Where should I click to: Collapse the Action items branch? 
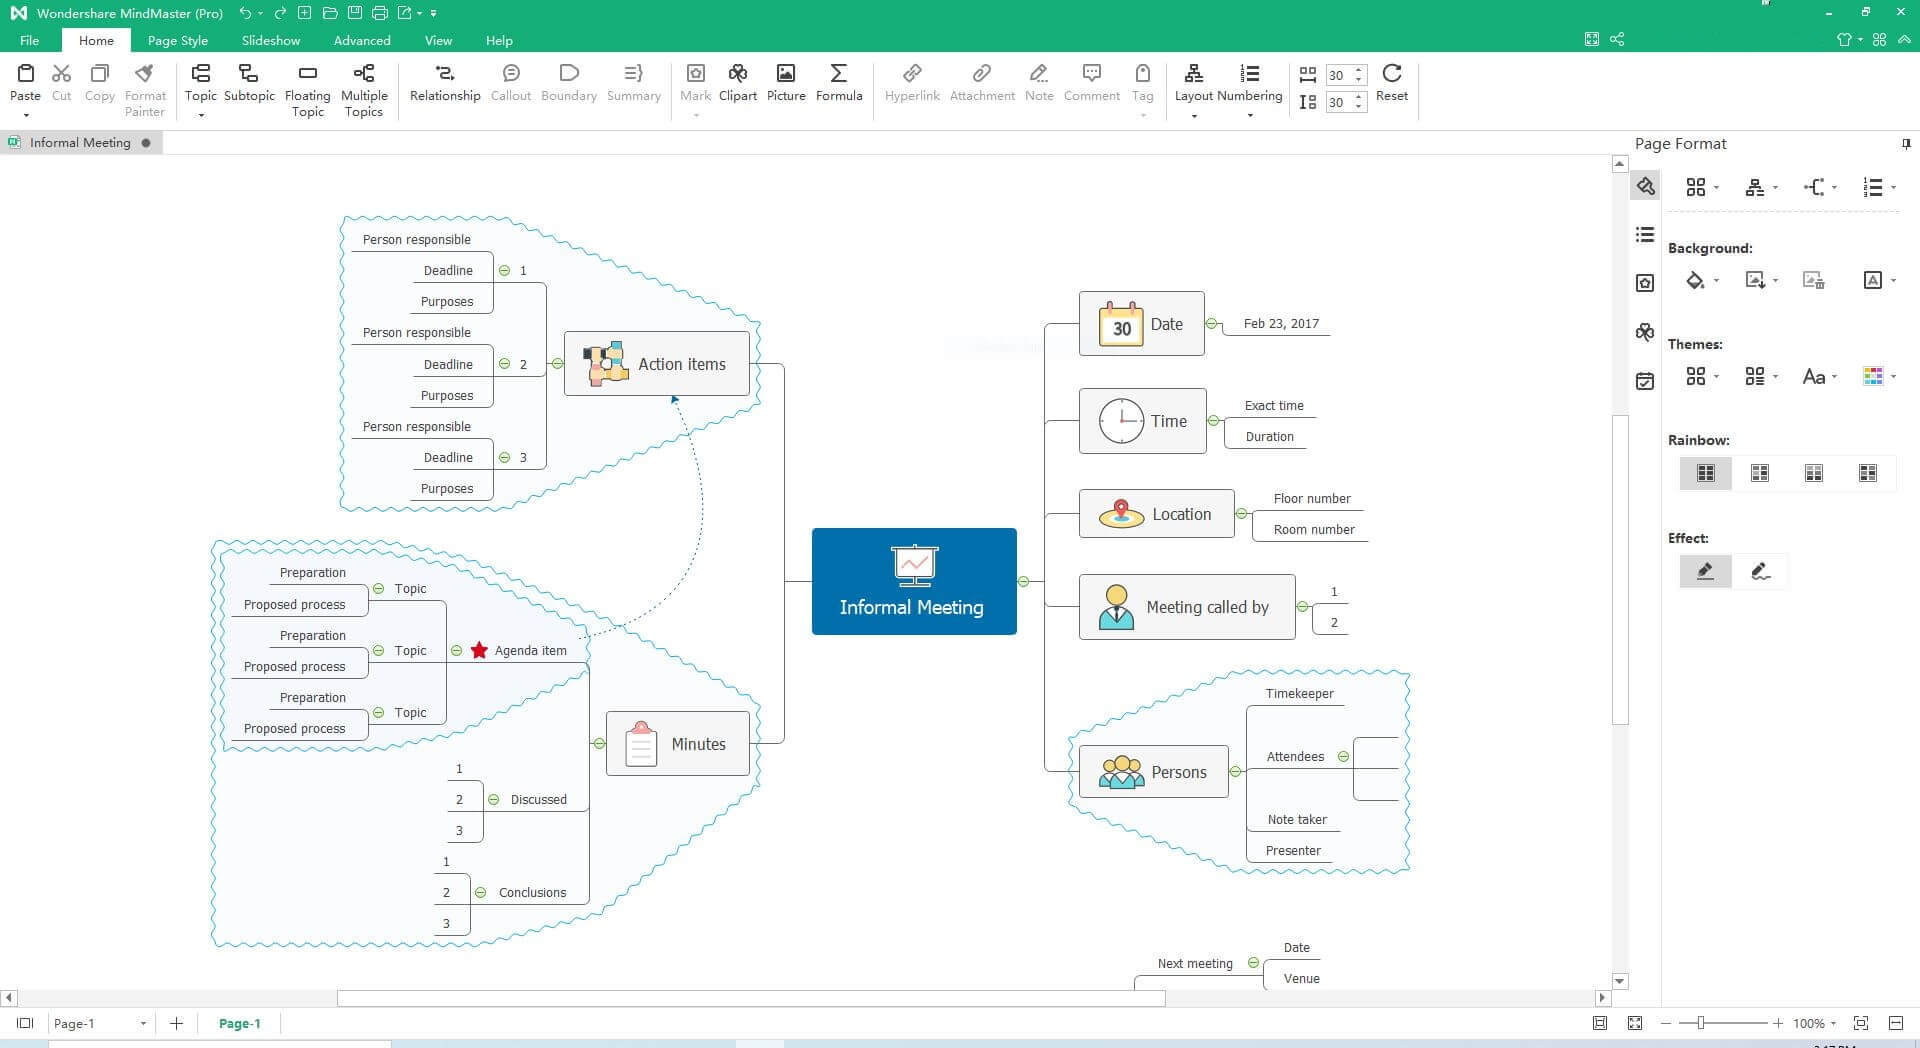pyautogui.click(x=558, y=364)
